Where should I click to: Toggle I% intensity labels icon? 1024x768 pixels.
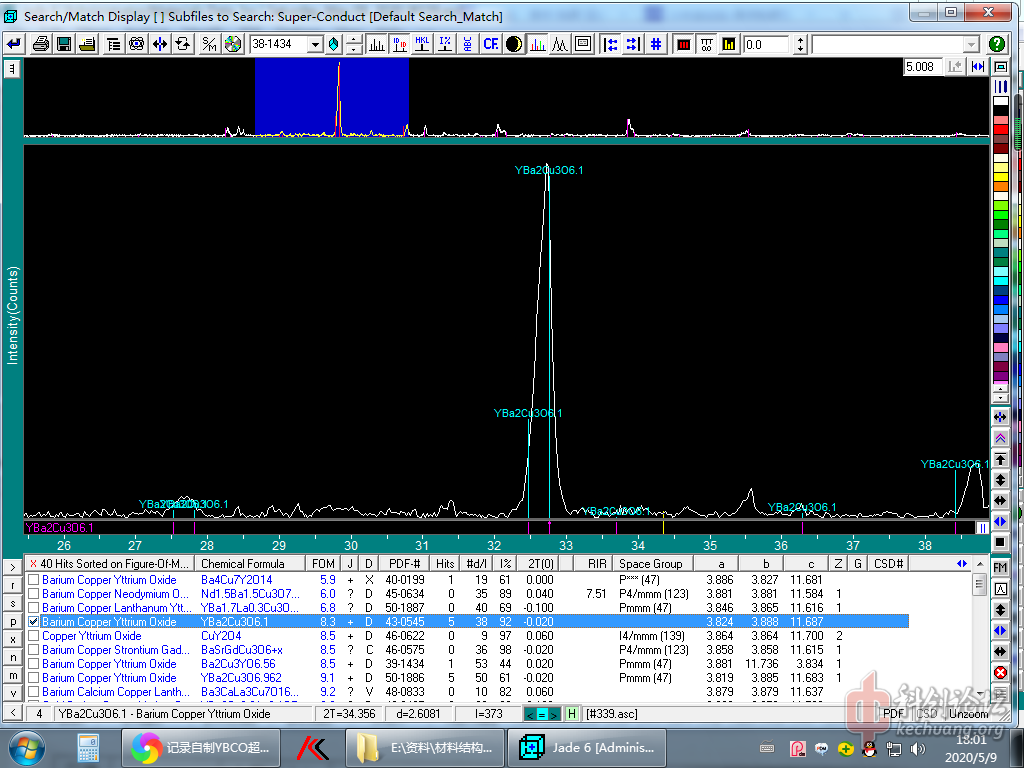(445, 44)
